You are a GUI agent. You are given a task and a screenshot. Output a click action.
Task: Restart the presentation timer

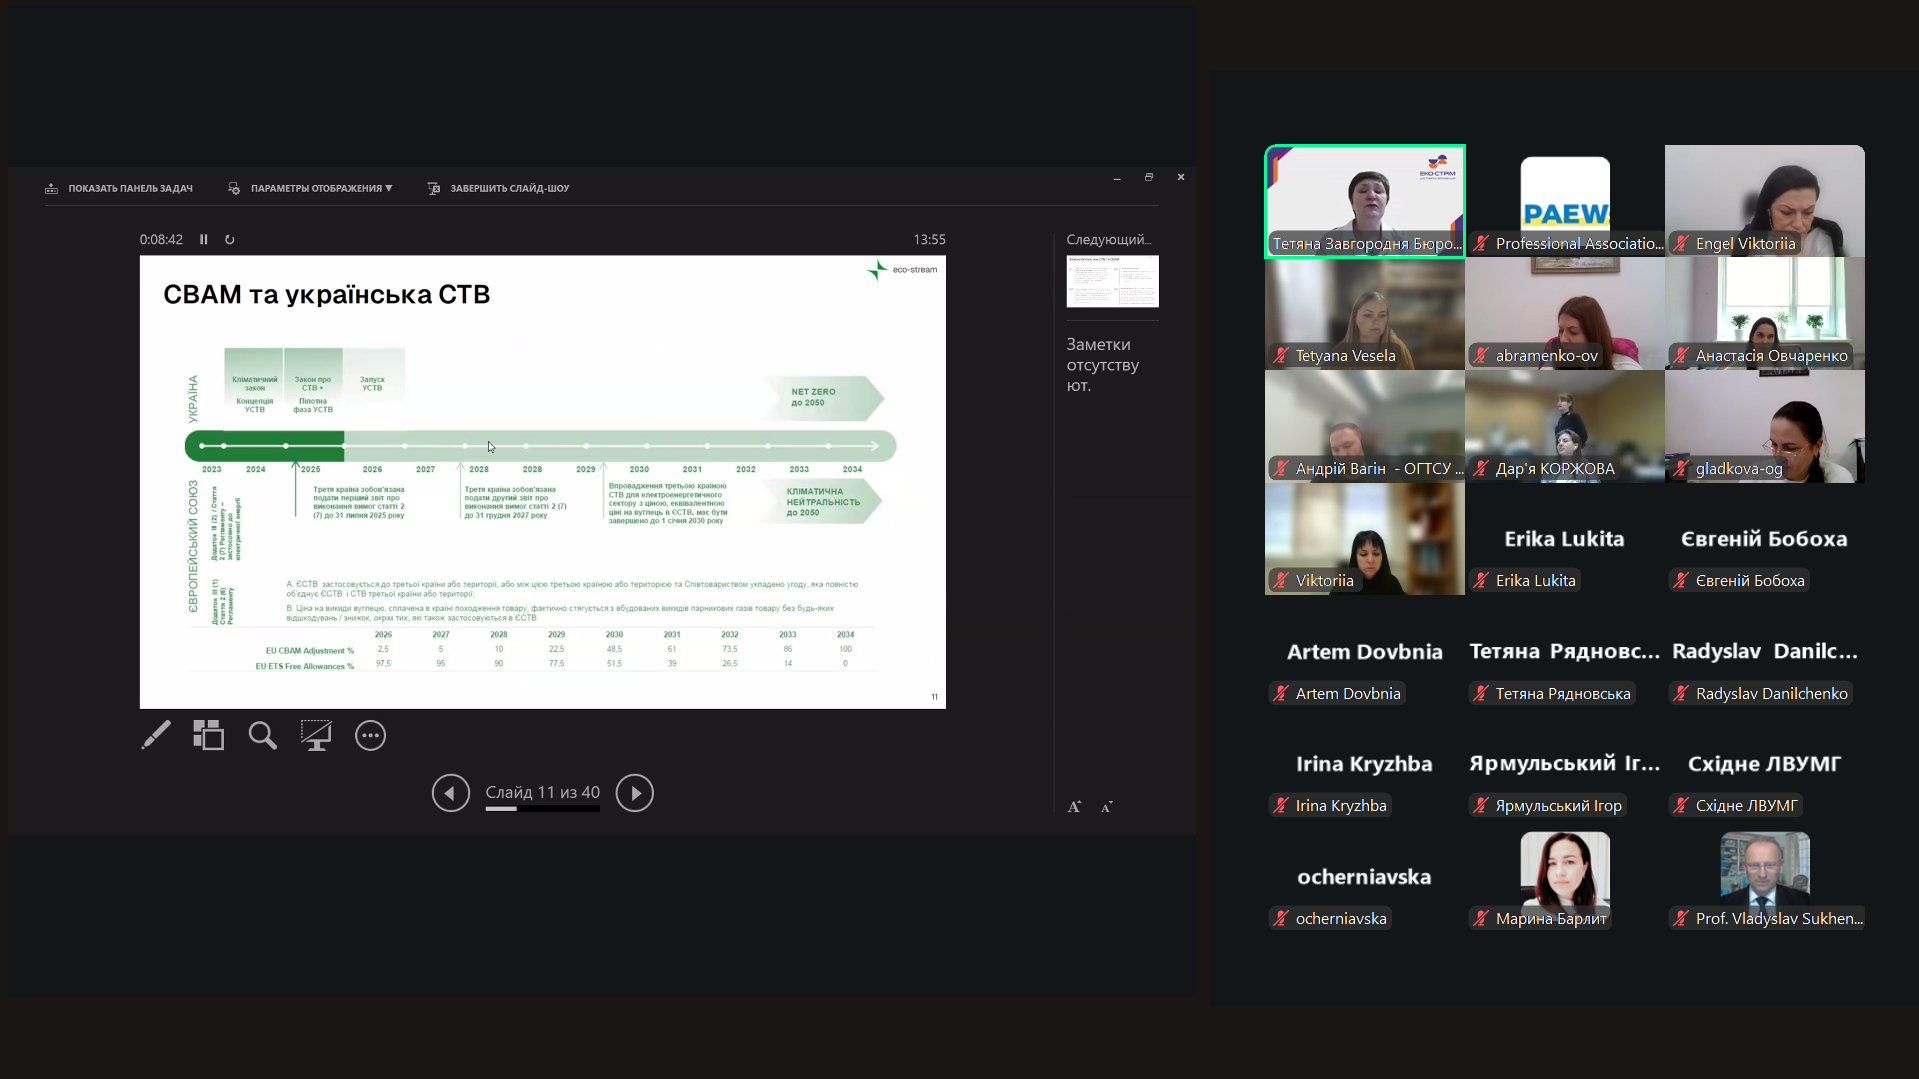coord(230,239)
